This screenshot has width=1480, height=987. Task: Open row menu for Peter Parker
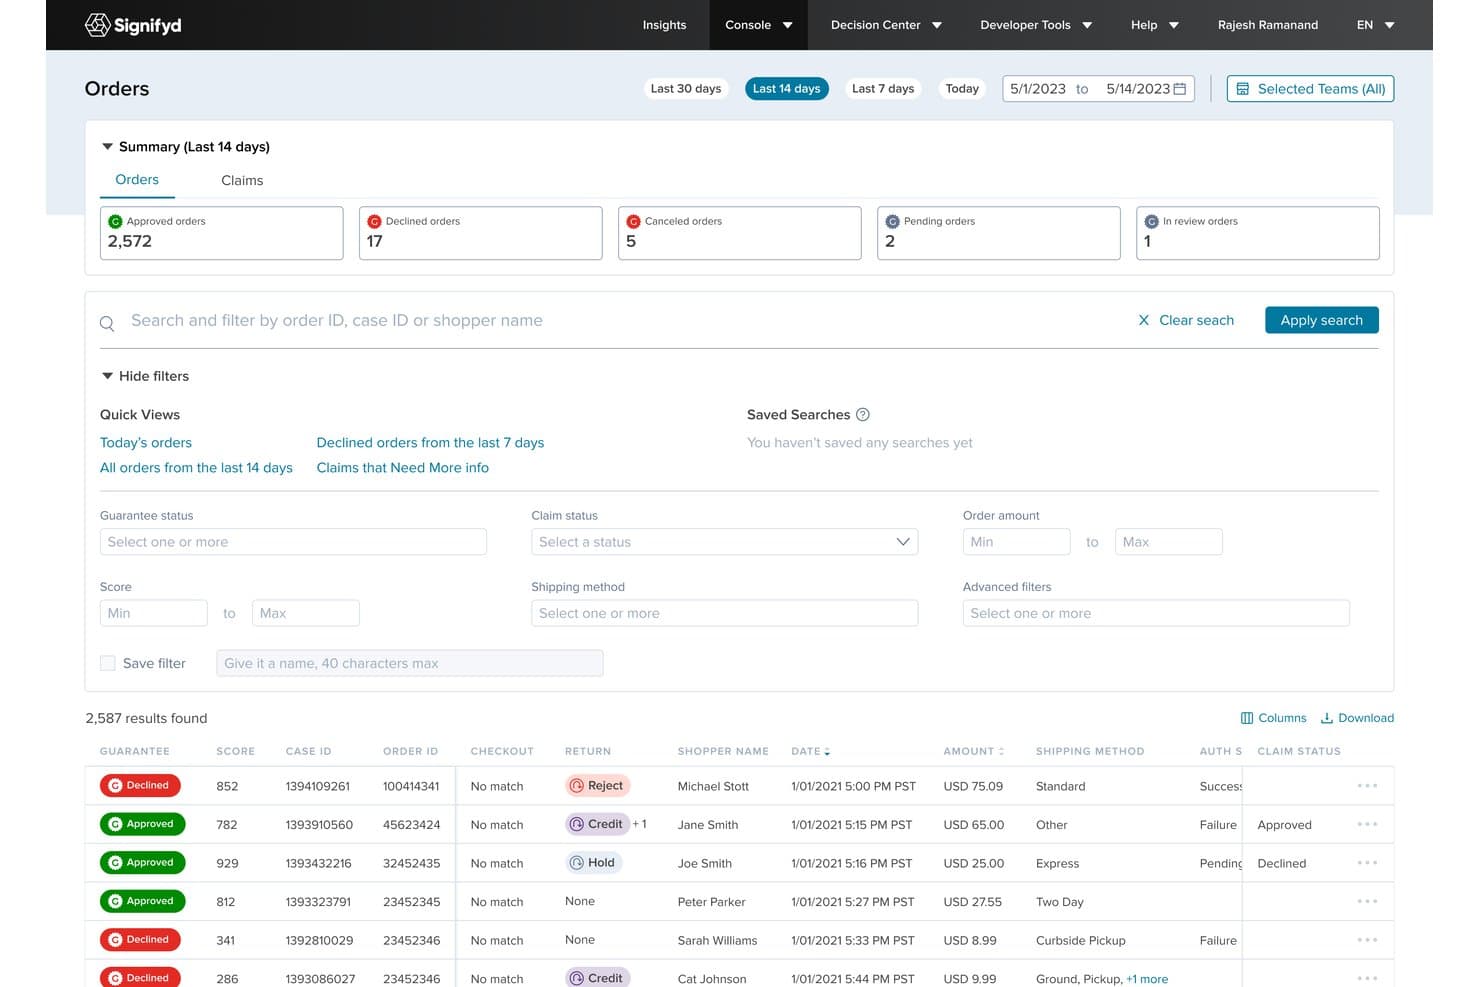pos(1367,901)
